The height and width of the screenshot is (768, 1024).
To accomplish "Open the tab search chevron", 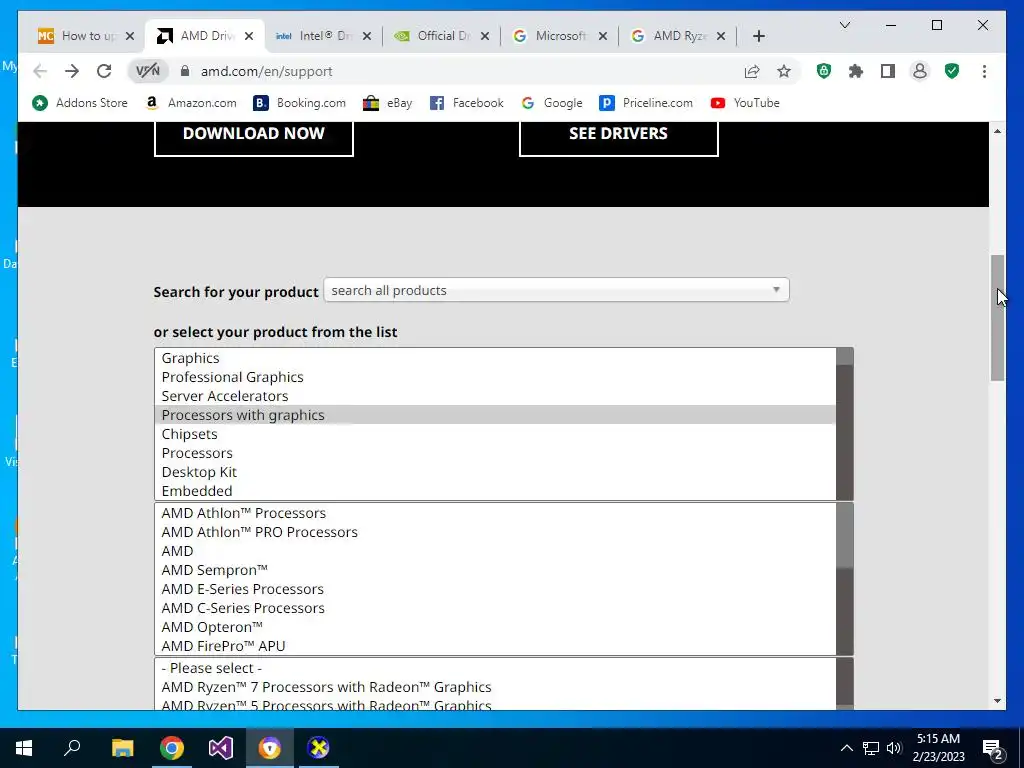I will pyautogui.click(x=844, y=25).
